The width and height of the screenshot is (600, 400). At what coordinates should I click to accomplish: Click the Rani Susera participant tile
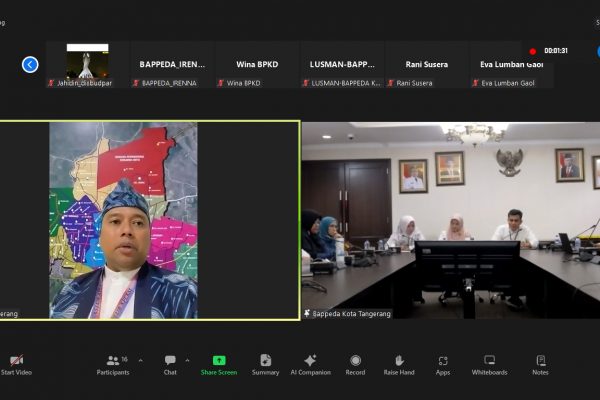click(x=427, y=65)
